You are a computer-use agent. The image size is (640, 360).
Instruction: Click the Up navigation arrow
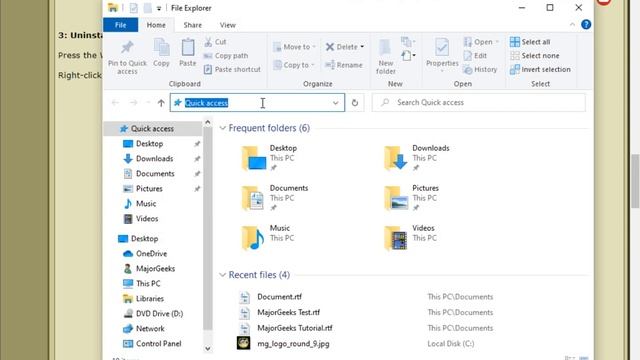pos(161,103)
